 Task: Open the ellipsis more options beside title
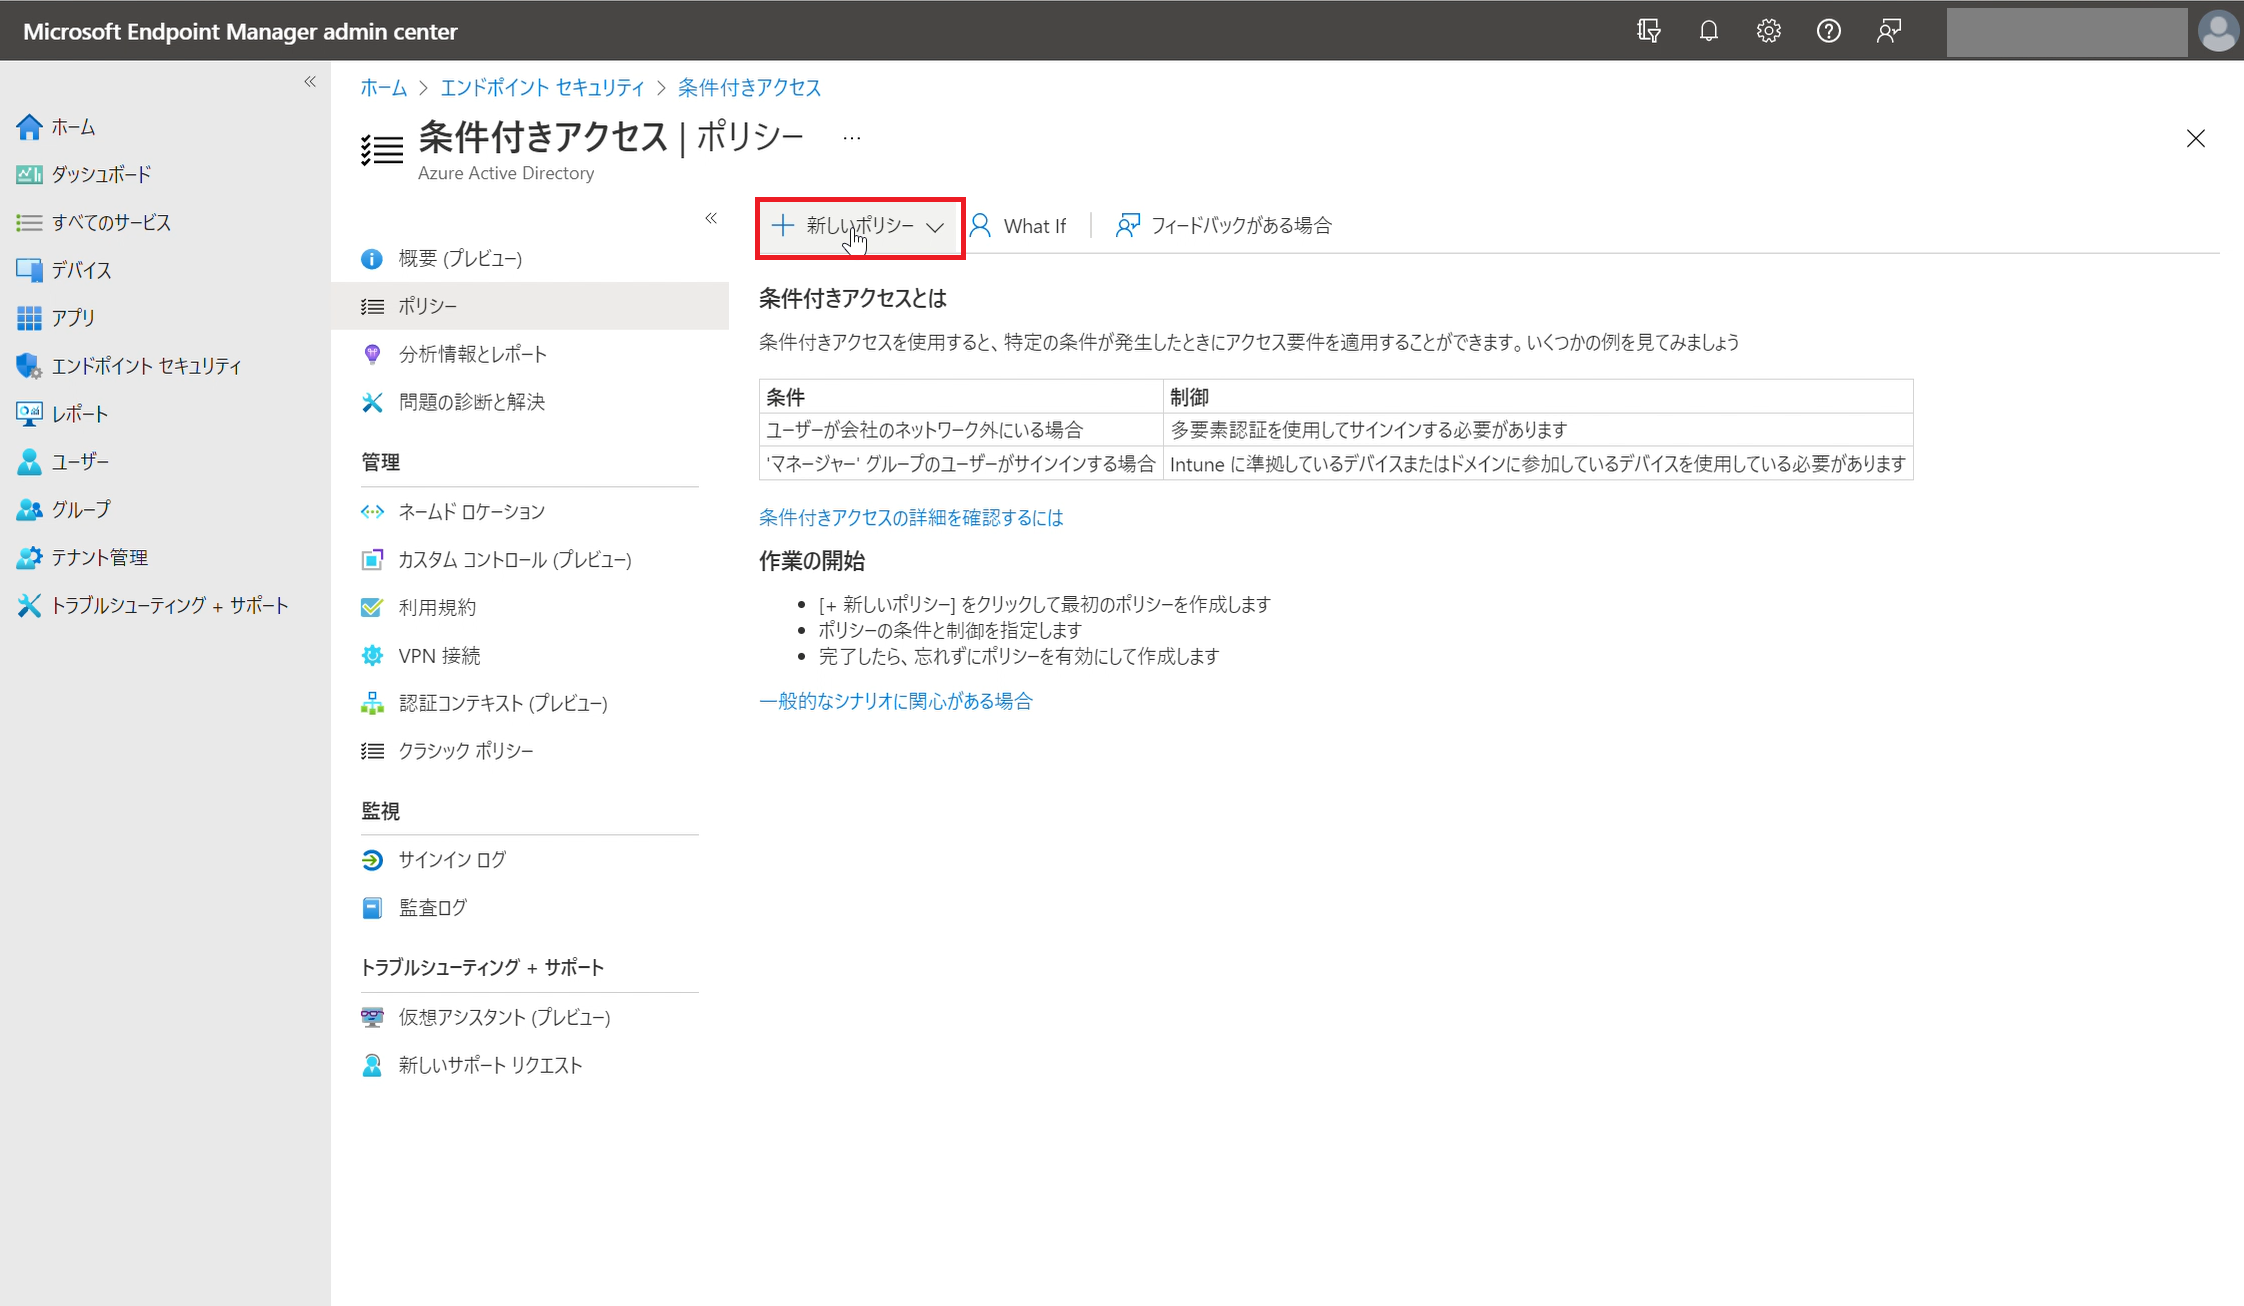[852, 138]
